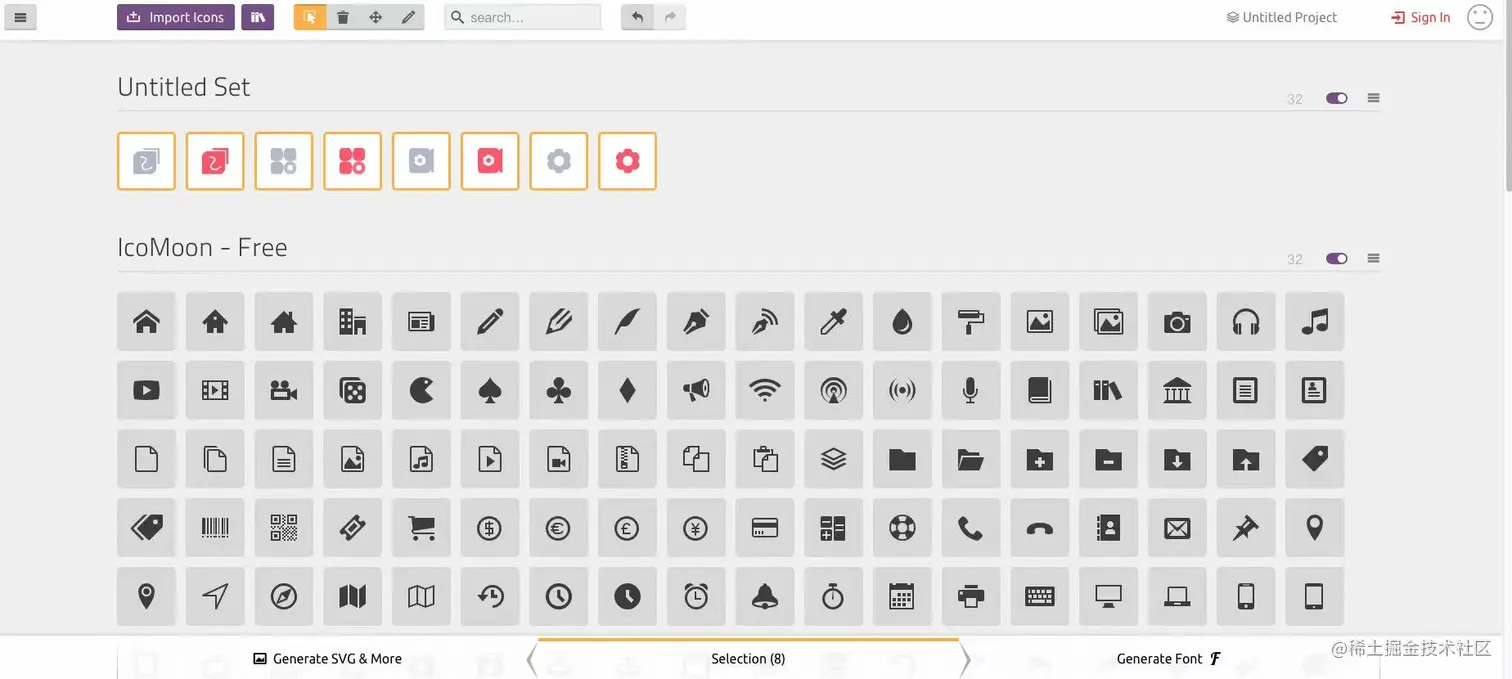This screenshot has width=1512, height=679.
Task: Activate the Select tool
Action: [310, 17]
